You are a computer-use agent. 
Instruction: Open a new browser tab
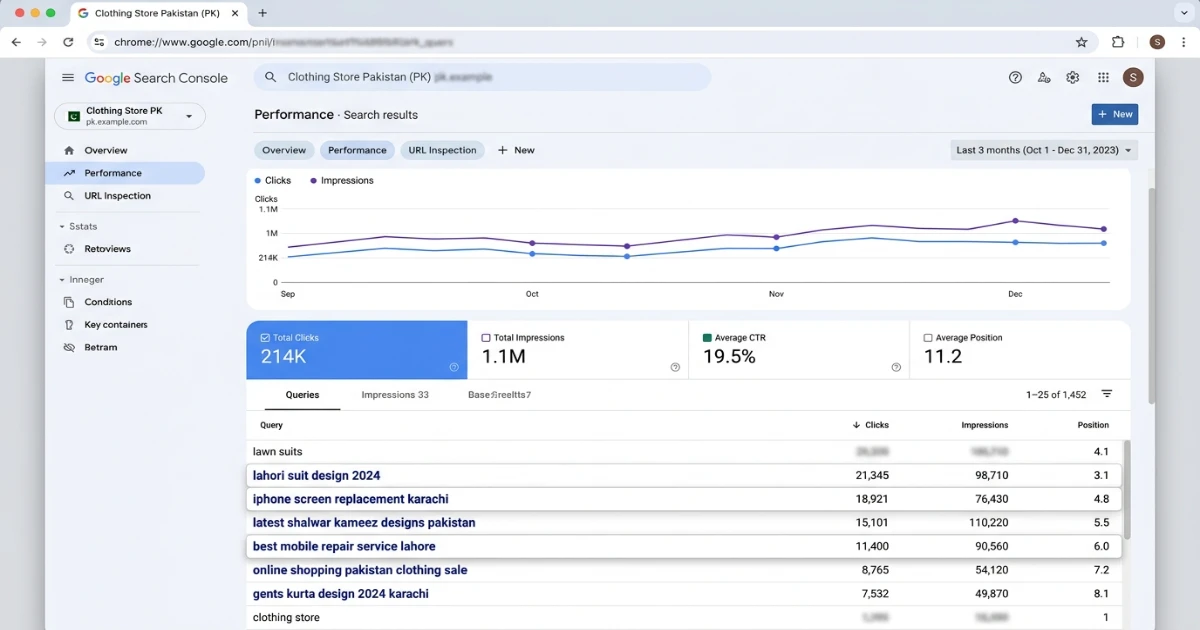coord(263,13)
